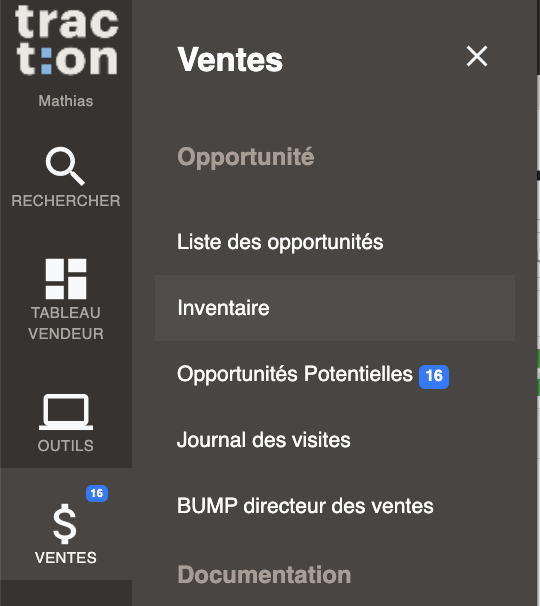Screen dimensions: 540x606
Task: Click the RECHERCHER label in sidebar
Action: (x=66, y=201)
